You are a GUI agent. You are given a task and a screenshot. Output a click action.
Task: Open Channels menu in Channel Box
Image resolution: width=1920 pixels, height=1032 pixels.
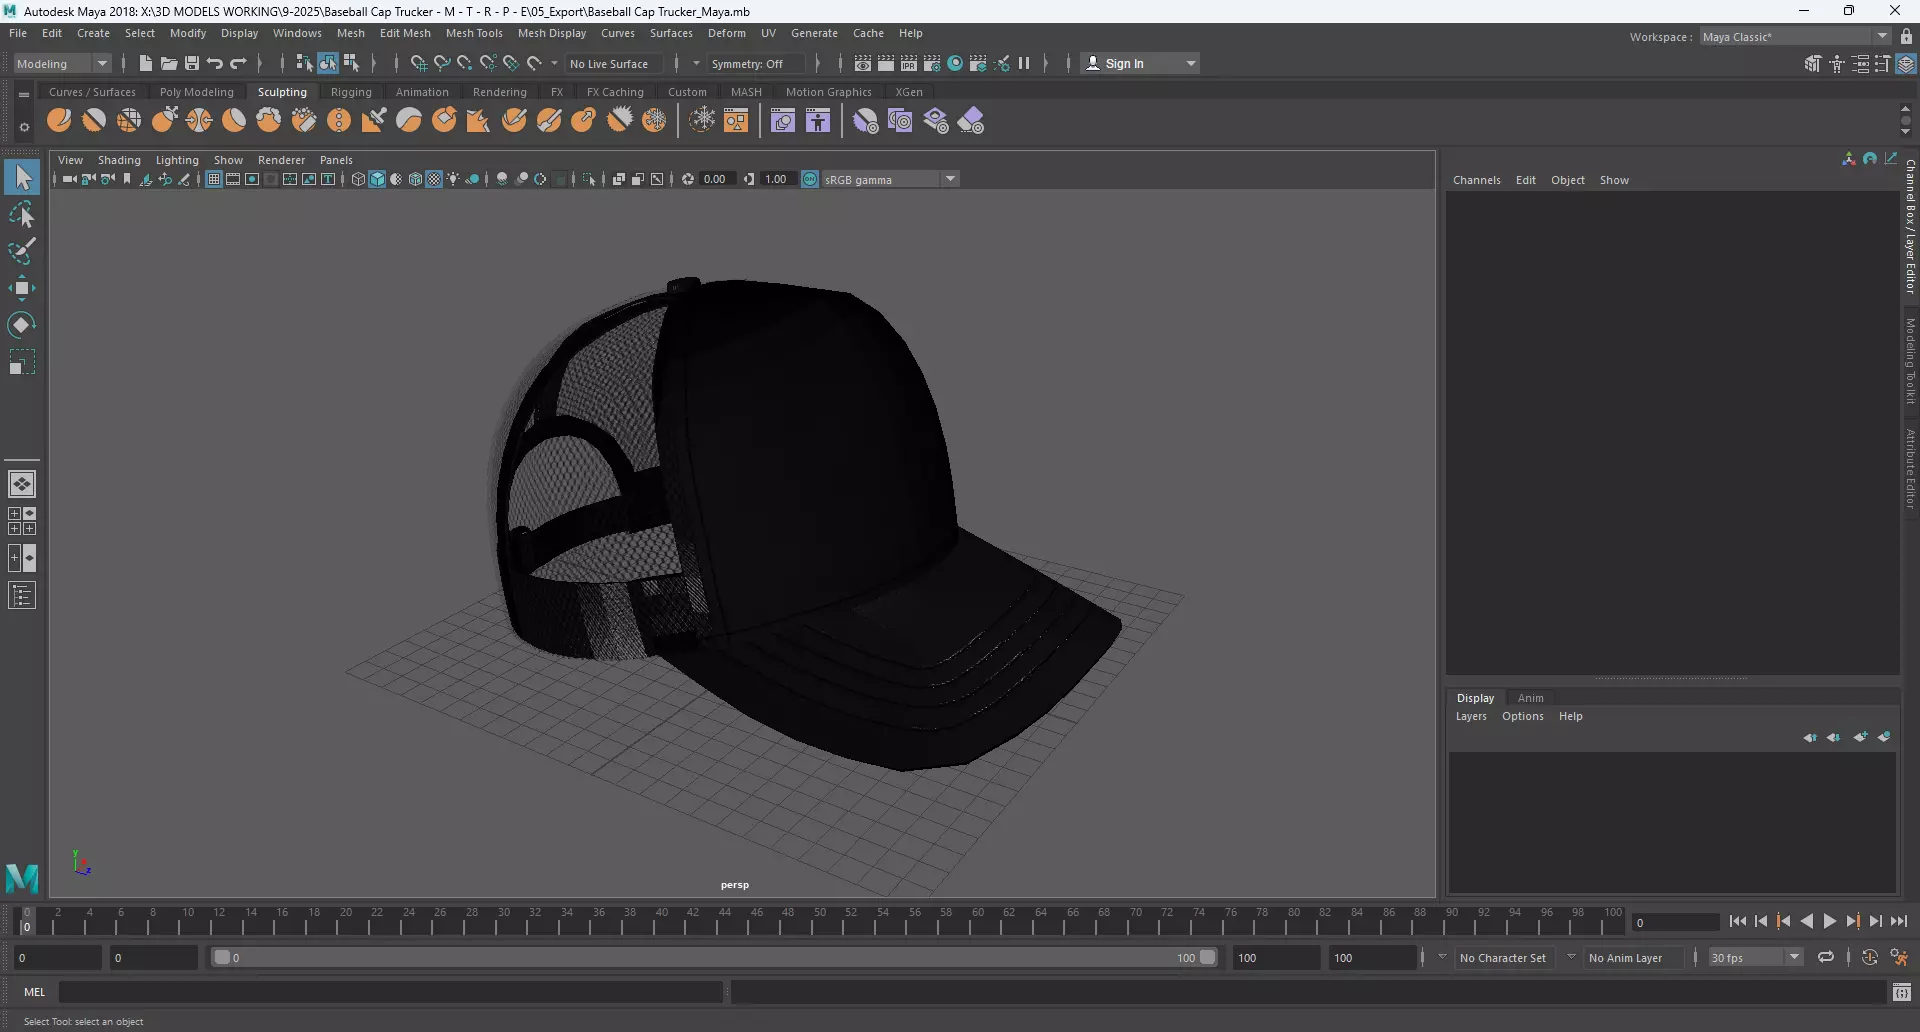[1476, 180]
